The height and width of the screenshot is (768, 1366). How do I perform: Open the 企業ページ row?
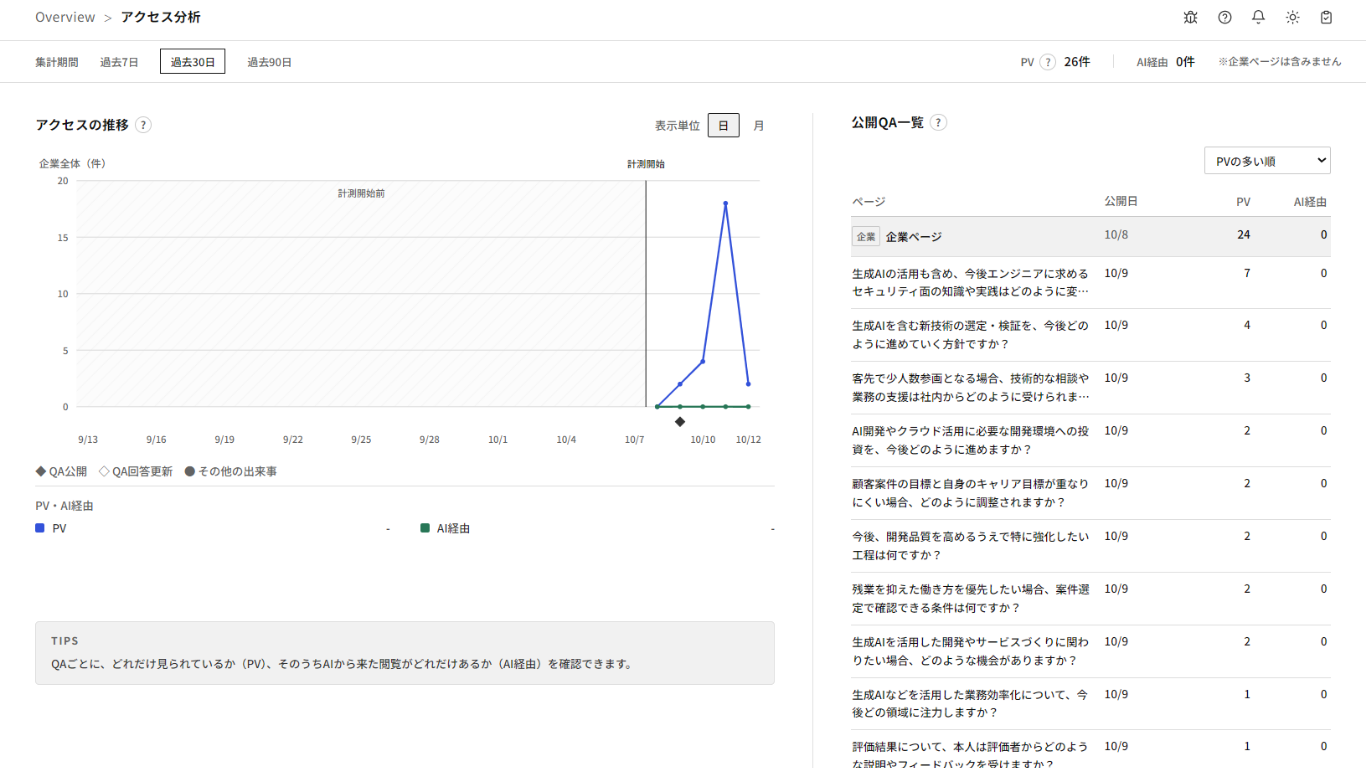1091,237
